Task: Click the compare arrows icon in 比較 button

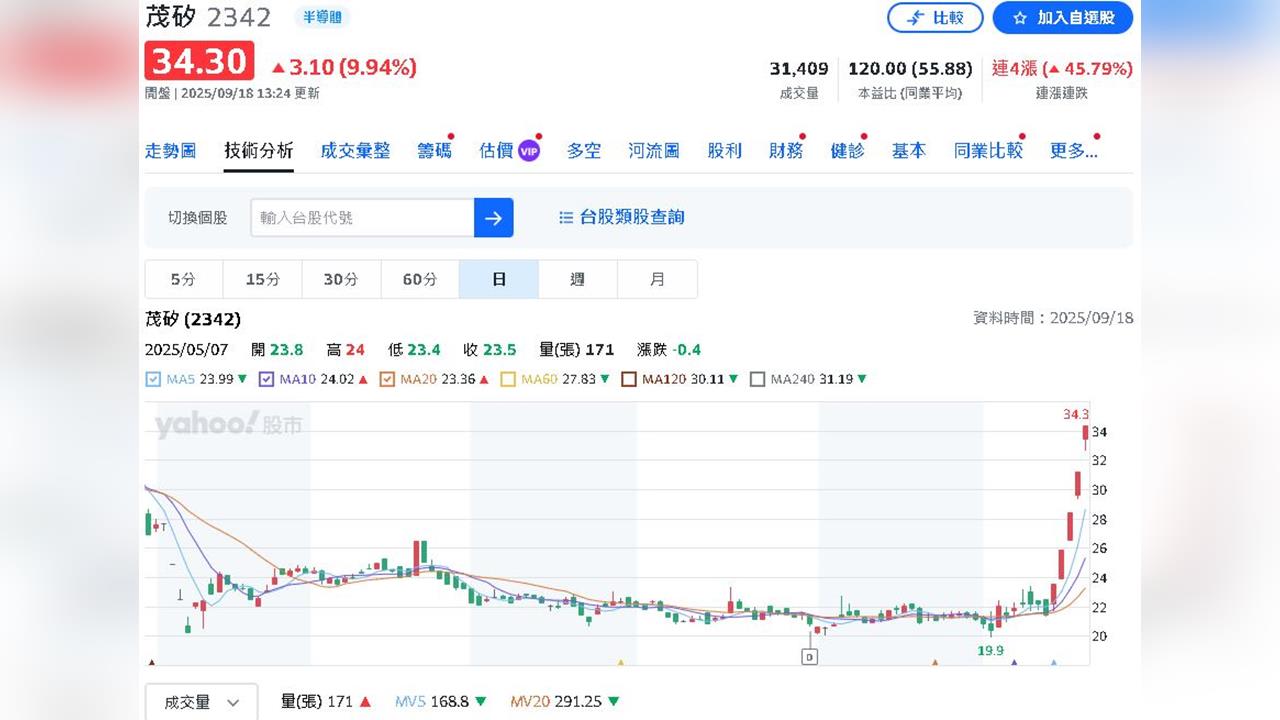Action: pyautogui.click(x=915, y=18)
